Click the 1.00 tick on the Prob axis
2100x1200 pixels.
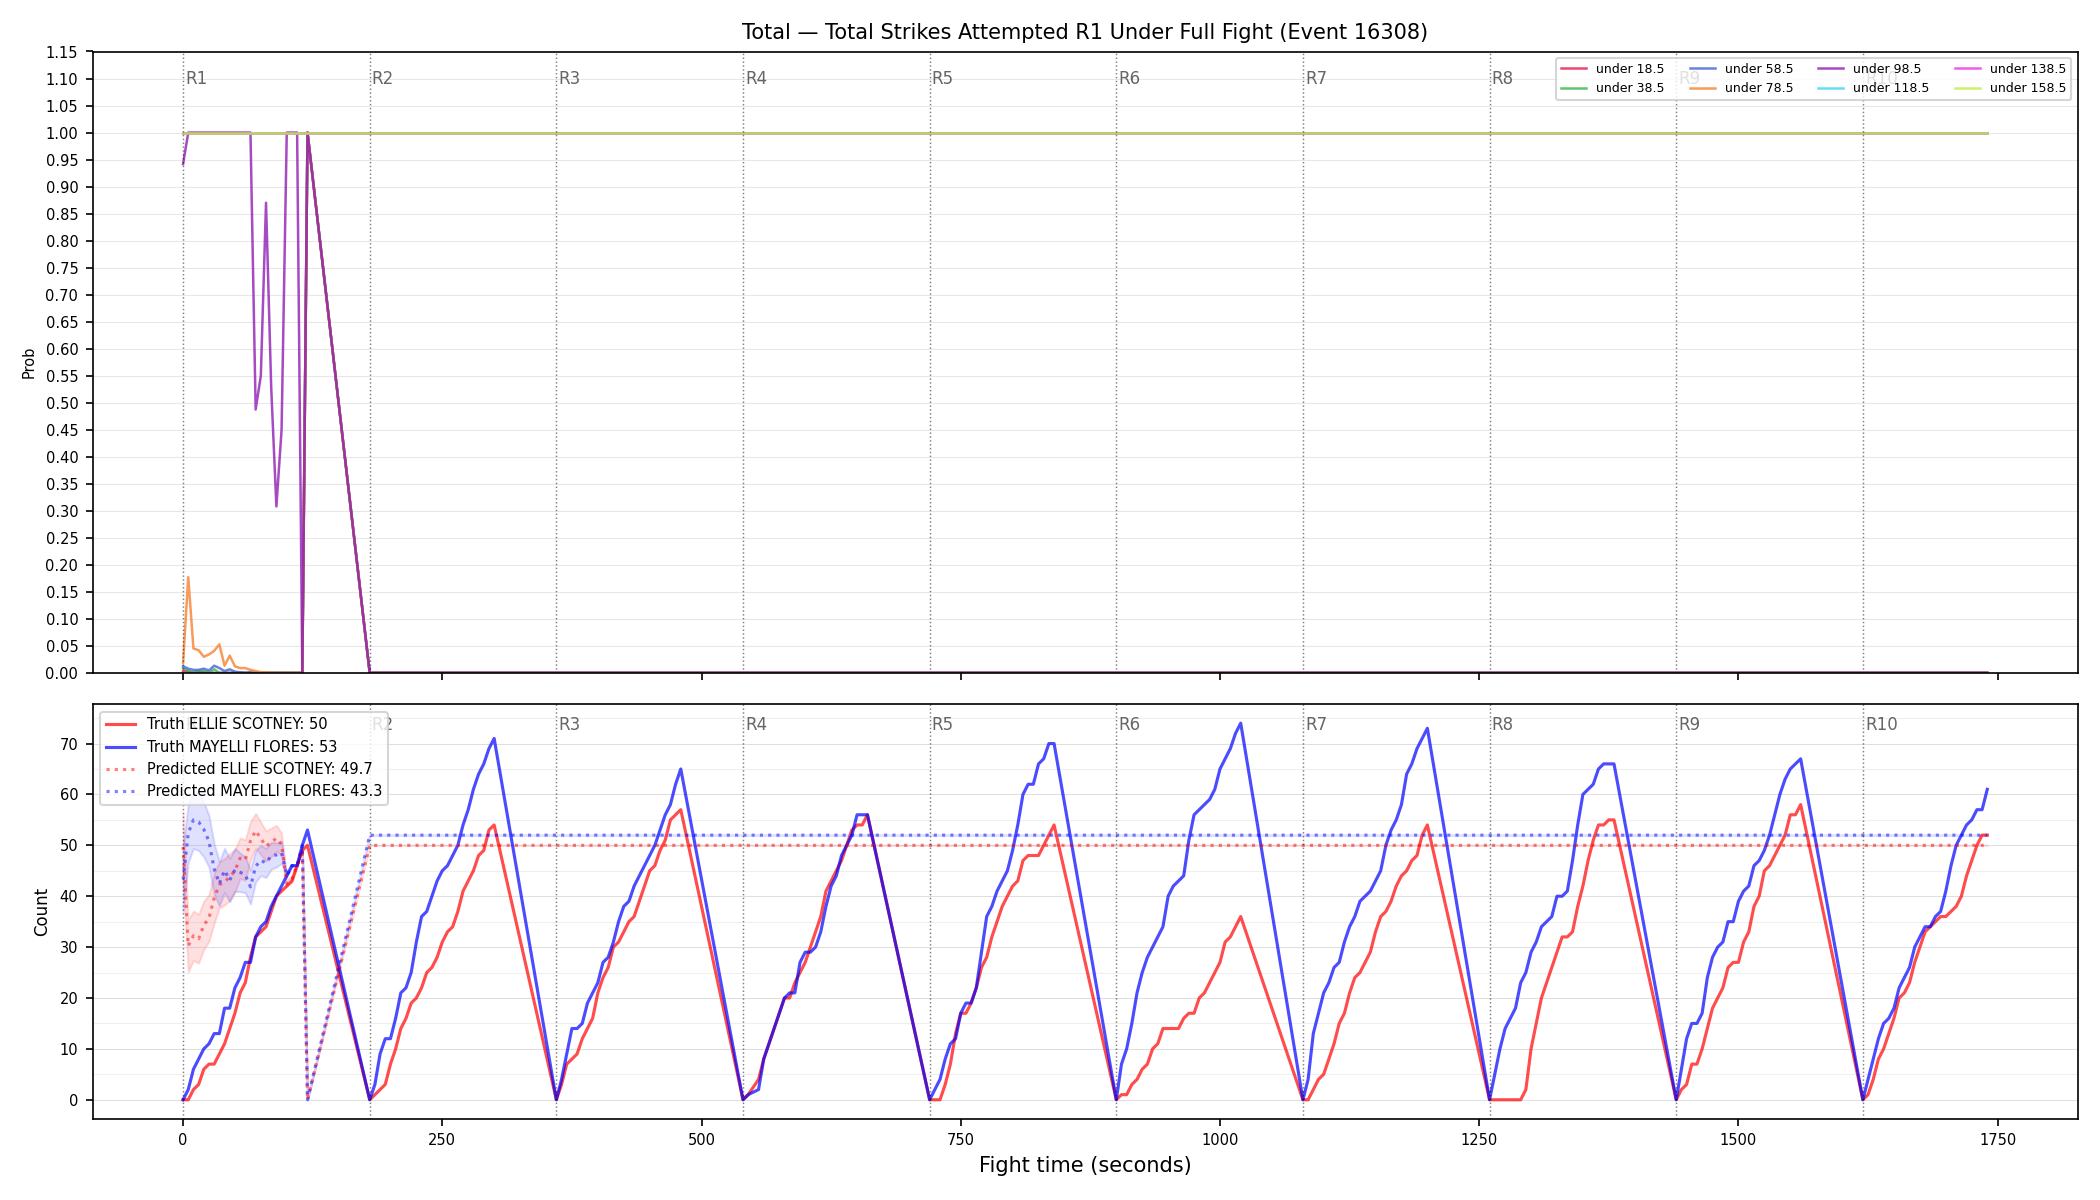click(x=62, y=133)
